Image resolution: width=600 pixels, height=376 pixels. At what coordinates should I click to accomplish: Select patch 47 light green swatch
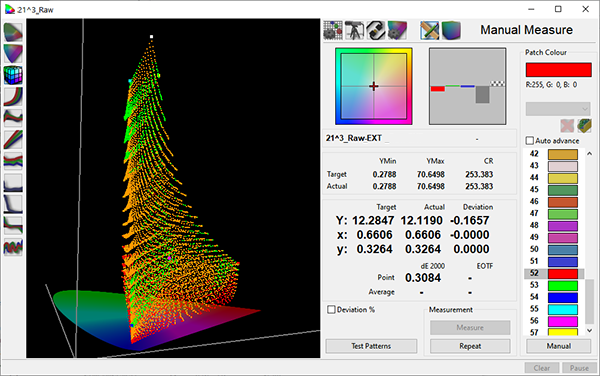pos(563,214)
